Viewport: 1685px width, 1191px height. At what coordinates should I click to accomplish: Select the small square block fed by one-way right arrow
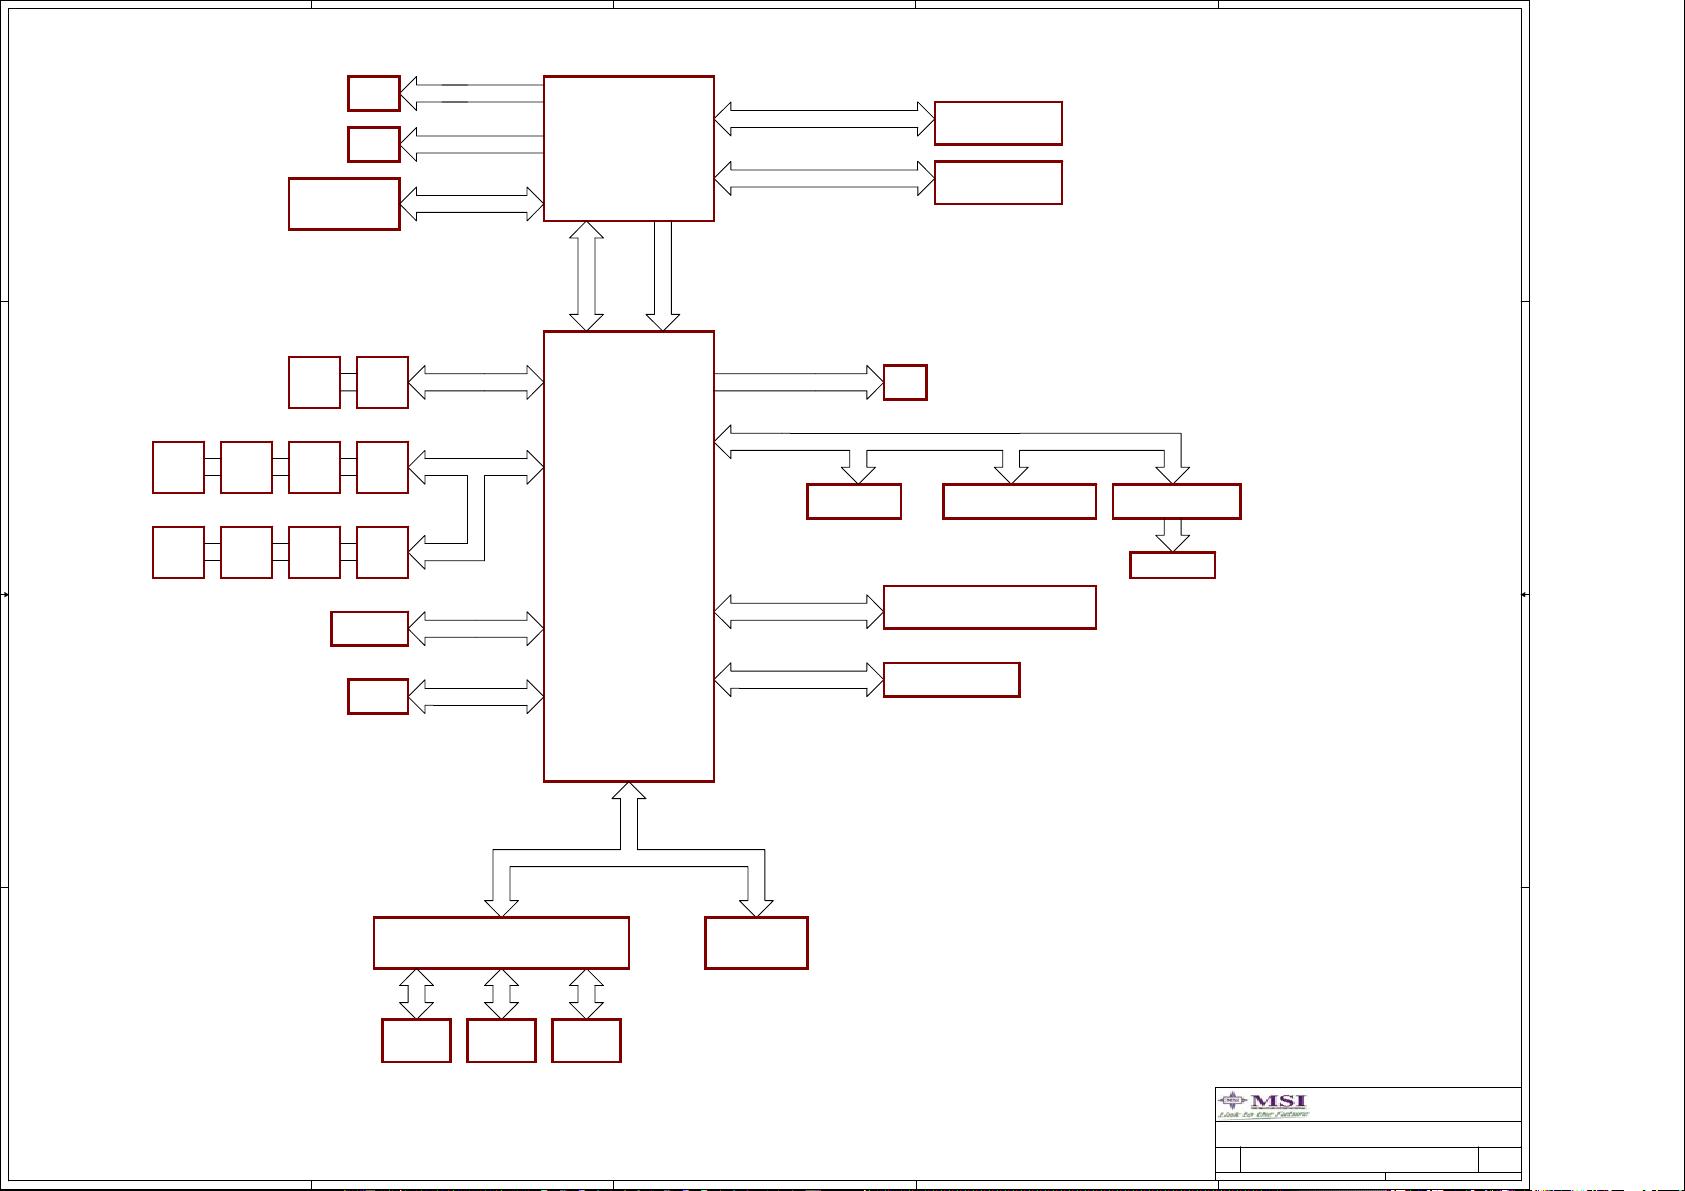(905, 382)
